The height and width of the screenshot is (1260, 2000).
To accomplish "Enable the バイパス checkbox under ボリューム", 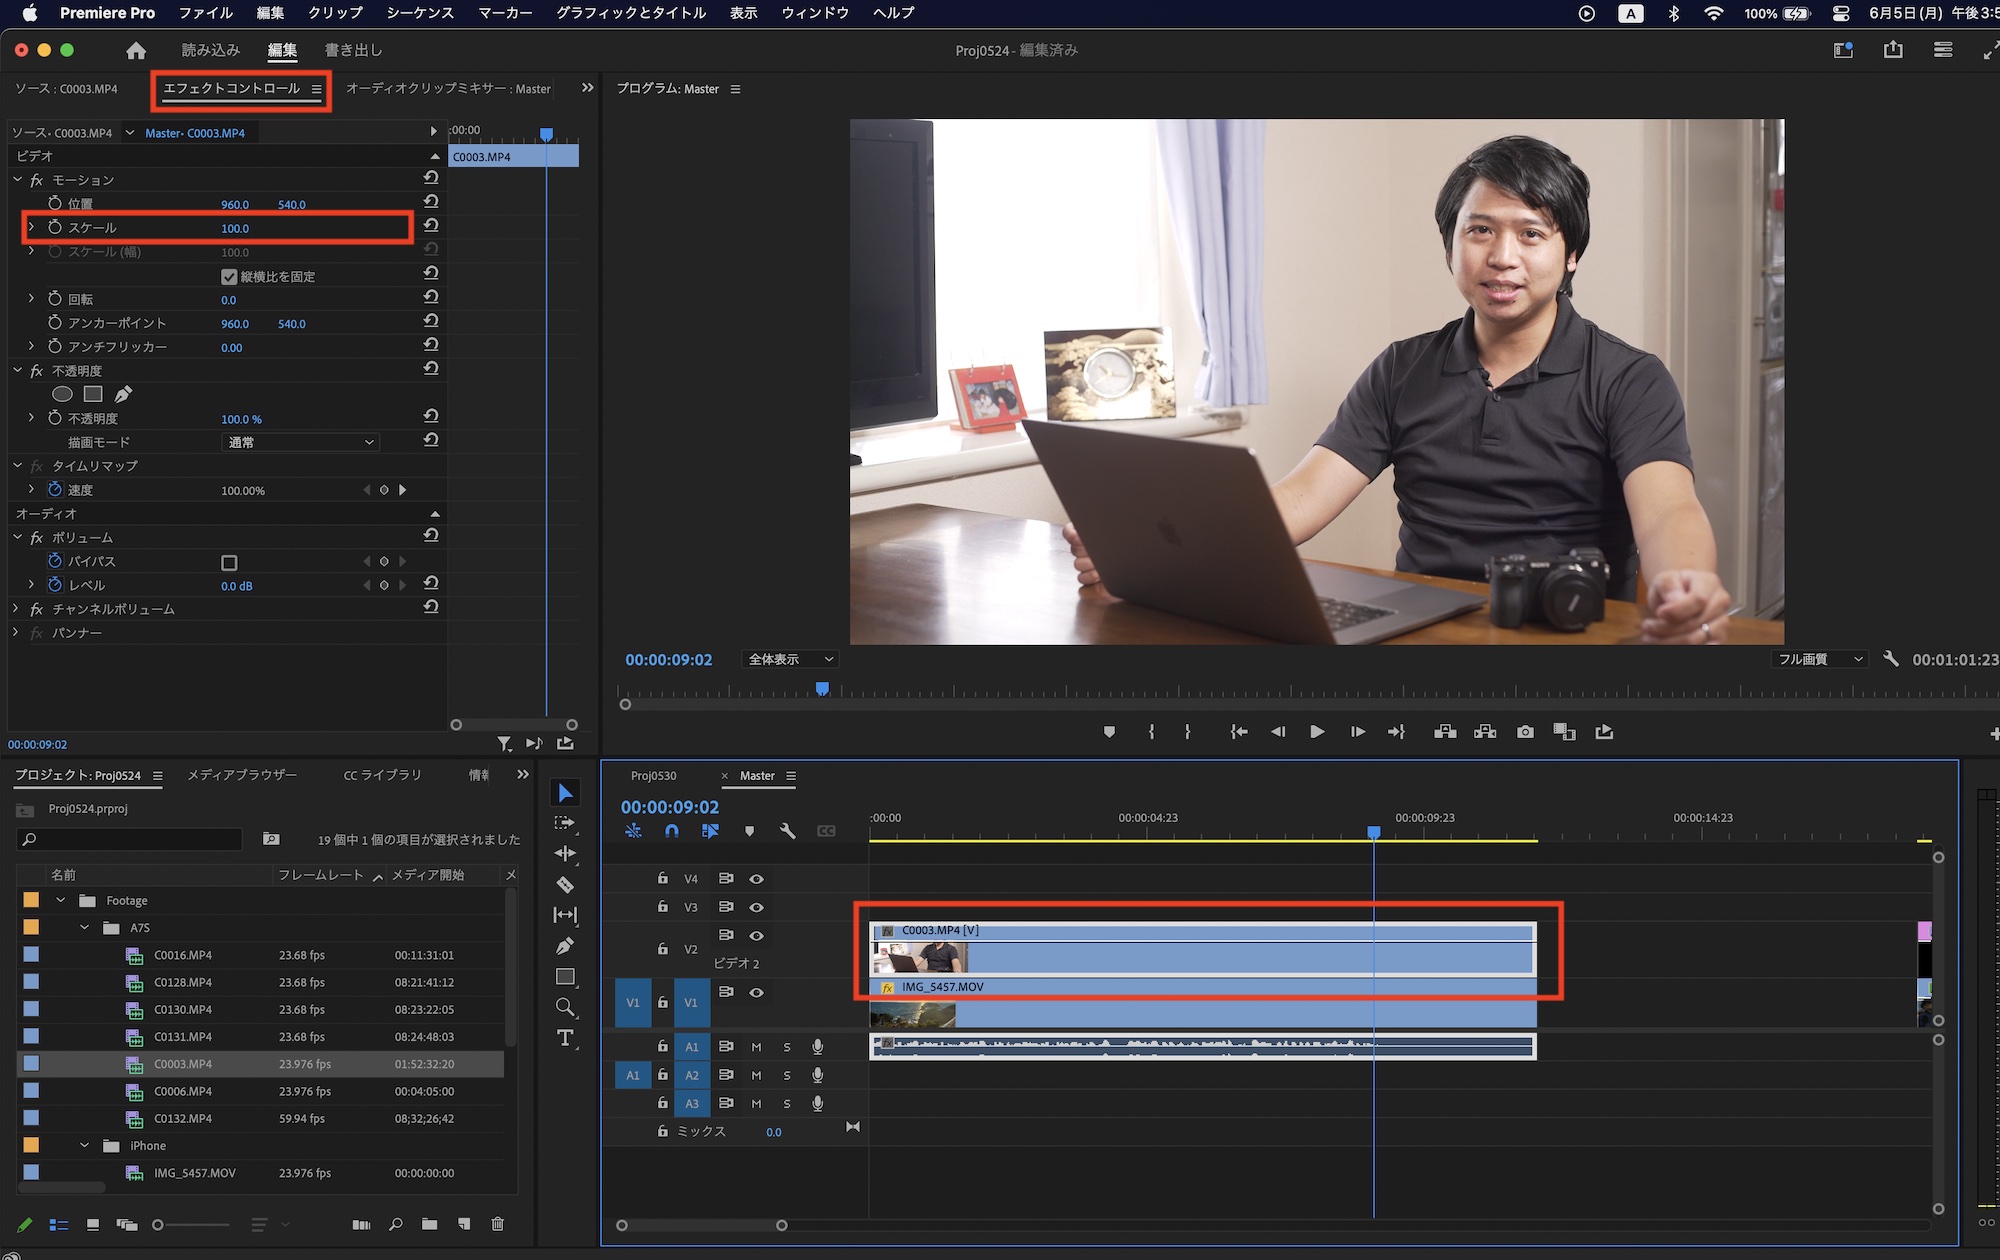I will click(229, 562).
